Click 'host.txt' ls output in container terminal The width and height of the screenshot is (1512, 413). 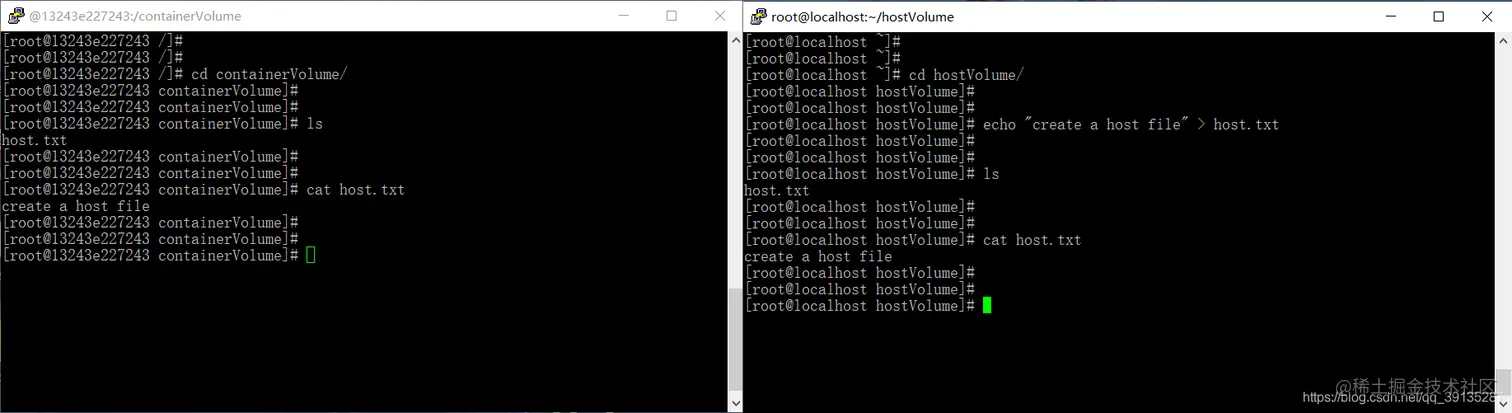(x=34, y=141)
